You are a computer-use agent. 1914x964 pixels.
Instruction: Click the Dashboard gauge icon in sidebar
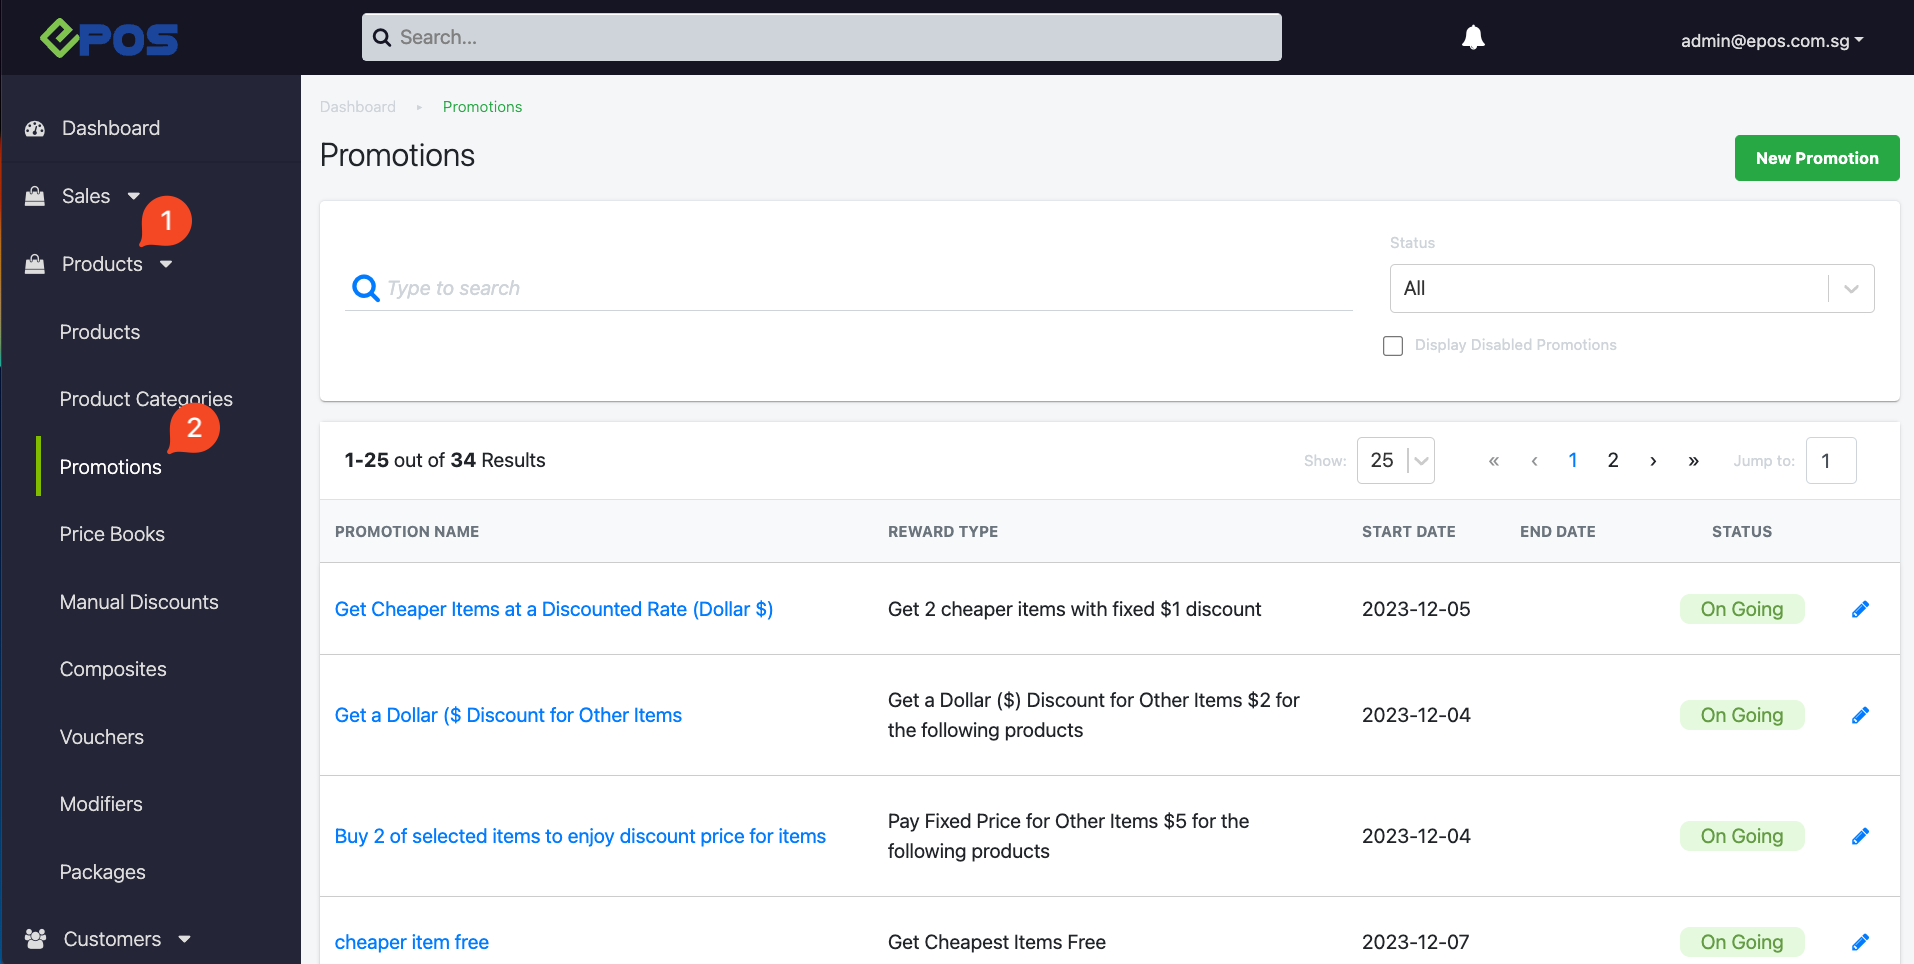click(35, 128)
